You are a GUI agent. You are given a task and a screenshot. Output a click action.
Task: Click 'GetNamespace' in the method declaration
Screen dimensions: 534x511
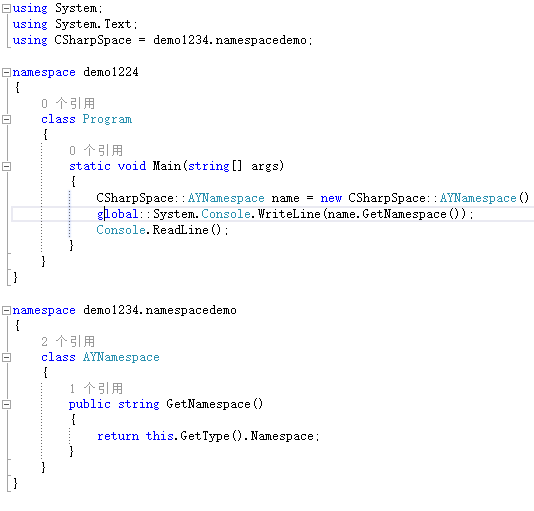click(208, 404)
